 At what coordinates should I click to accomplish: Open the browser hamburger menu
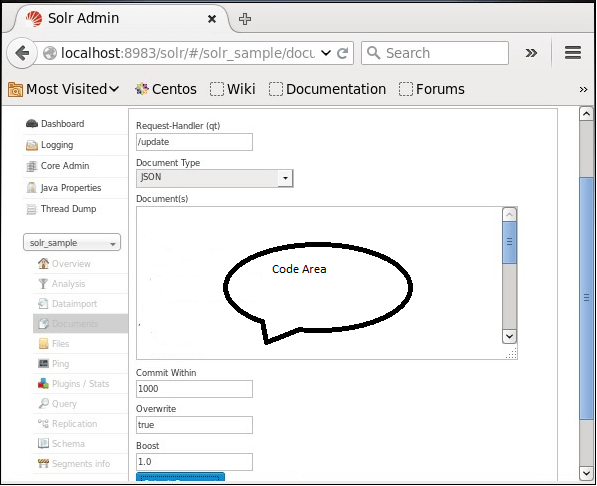573,53
